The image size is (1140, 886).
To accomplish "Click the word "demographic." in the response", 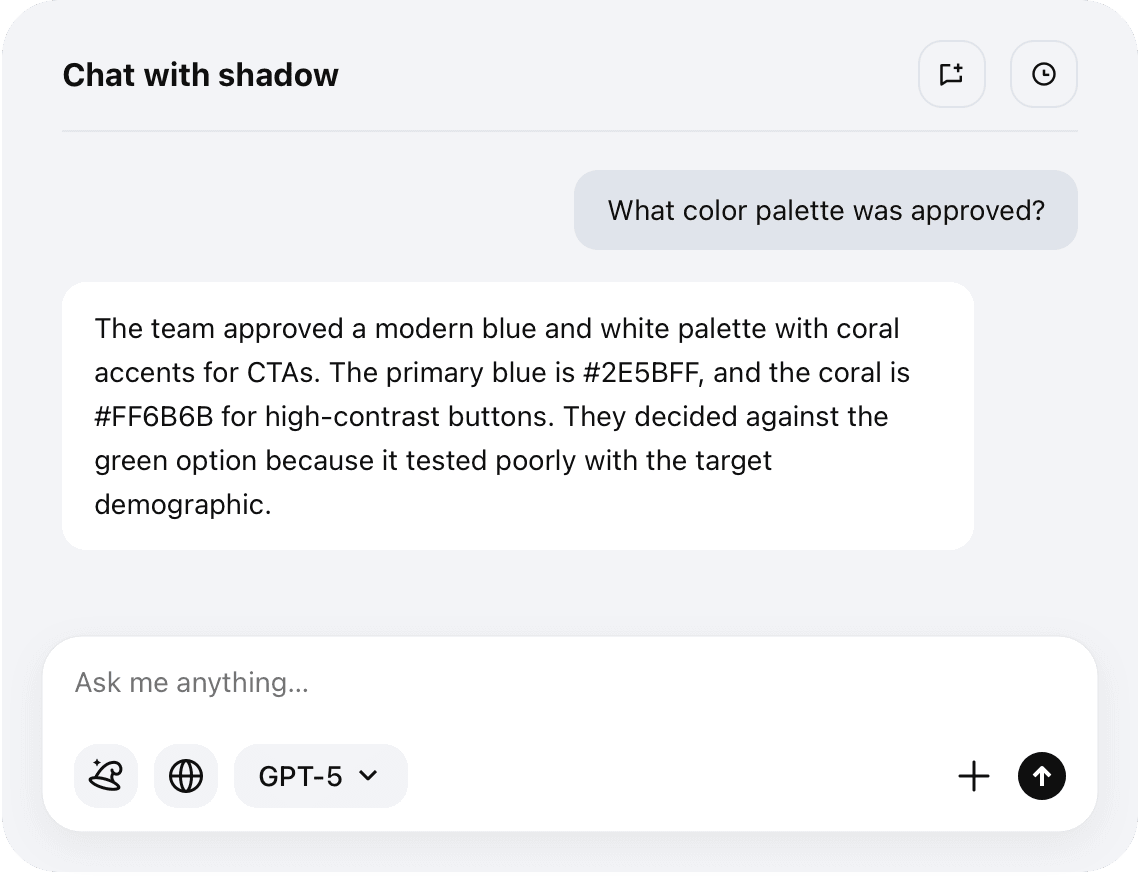I will 183,504.
